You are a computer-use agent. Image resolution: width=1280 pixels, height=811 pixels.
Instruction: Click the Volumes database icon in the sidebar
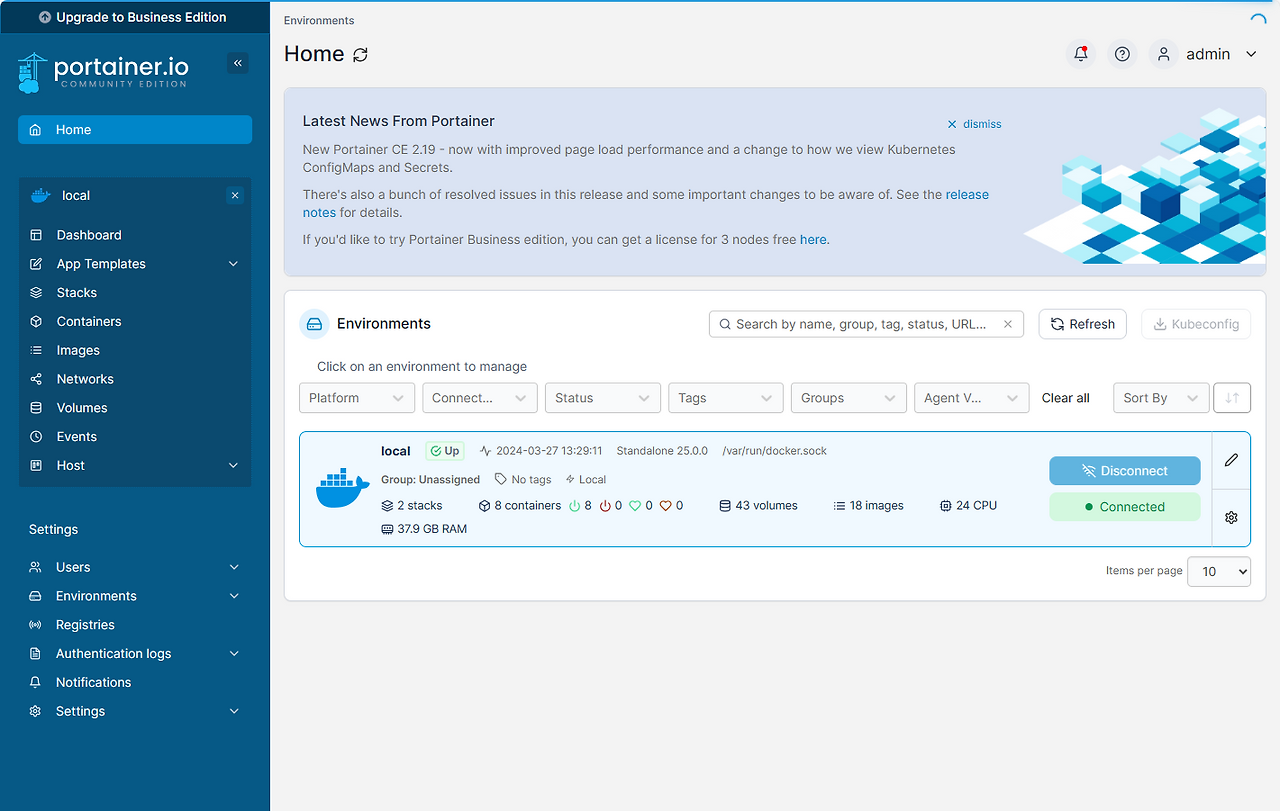36,408
